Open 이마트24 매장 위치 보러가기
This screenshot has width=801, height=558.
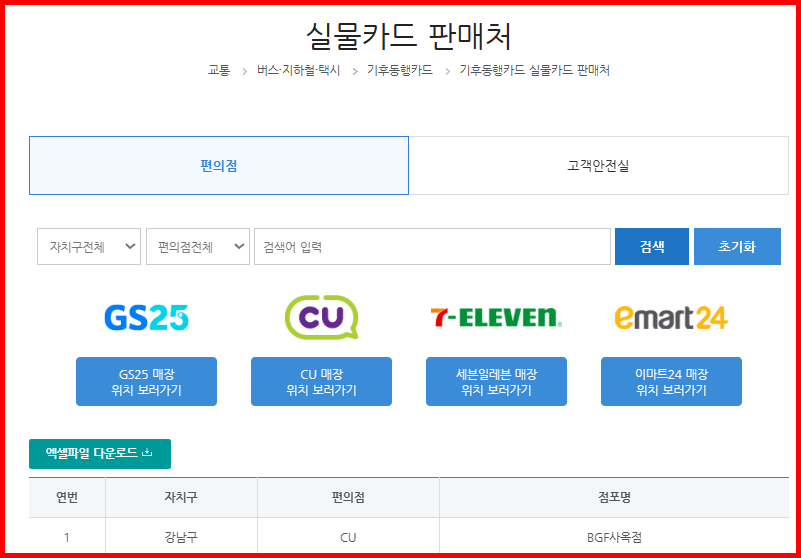point(671,382)
